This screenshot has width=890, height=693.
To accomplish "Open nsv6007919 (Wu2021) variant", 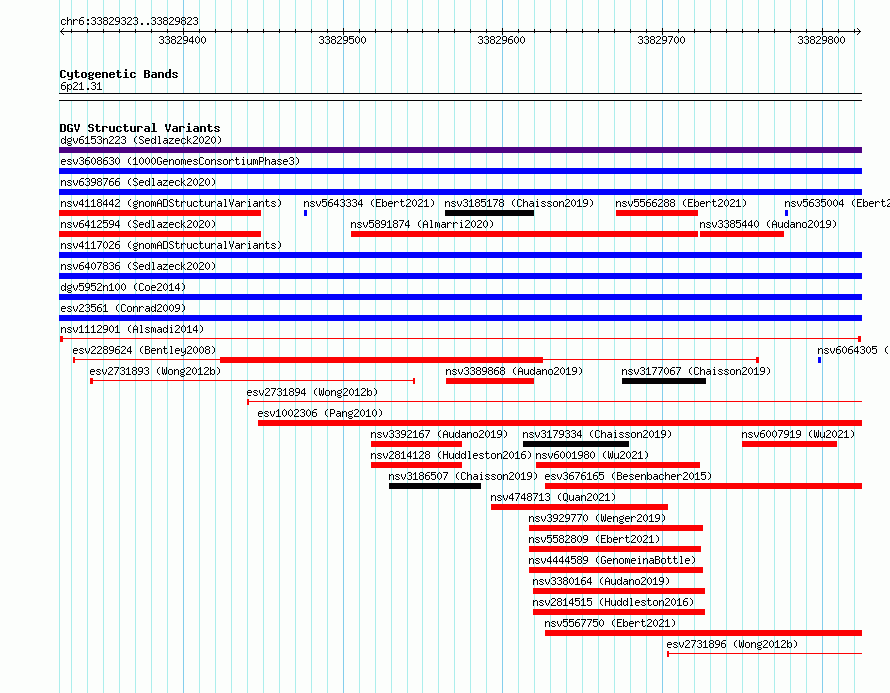I will tap(798, 434).
